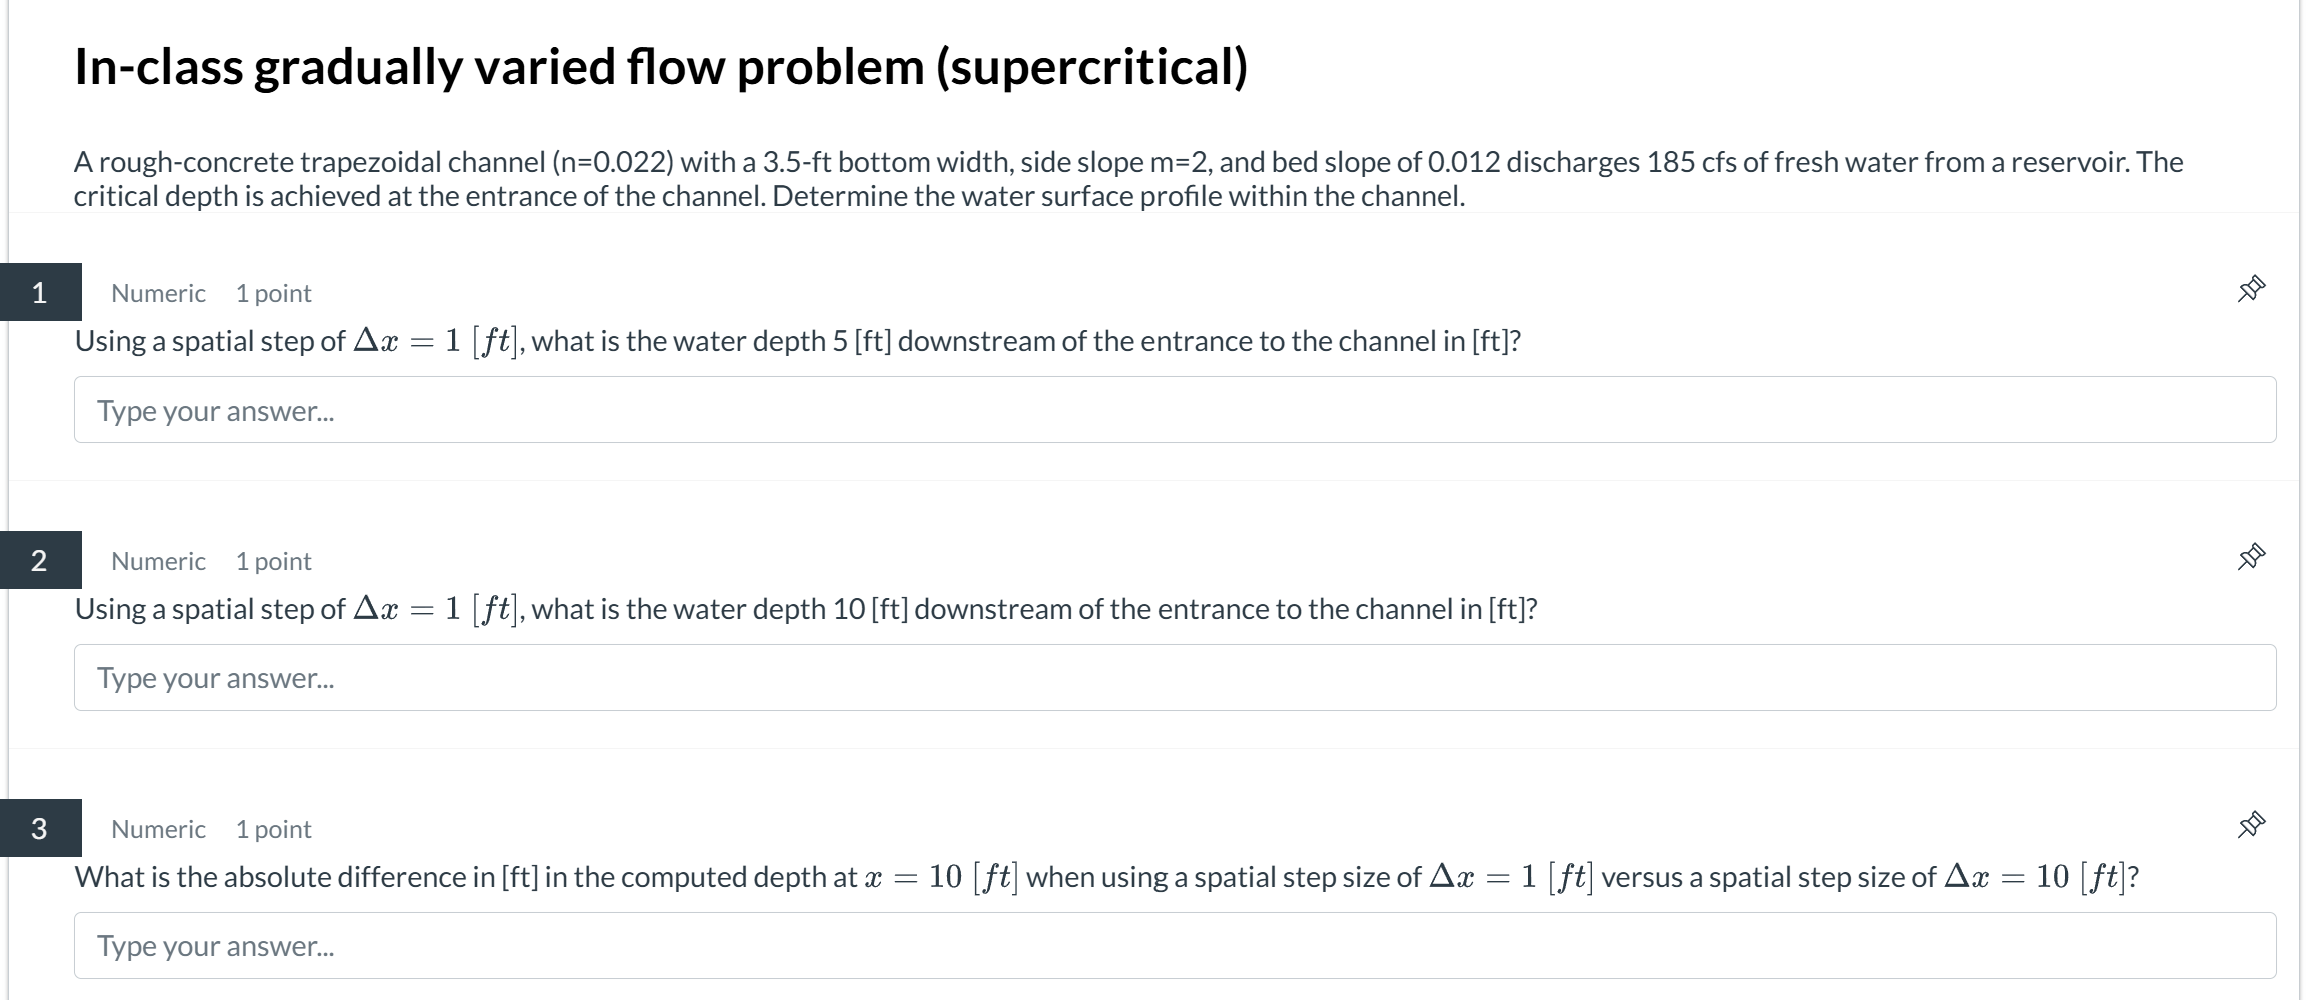This screenshot has height=1000, width=2306.
Task: Toggle the pin state of question 2
Action: 2250,557
